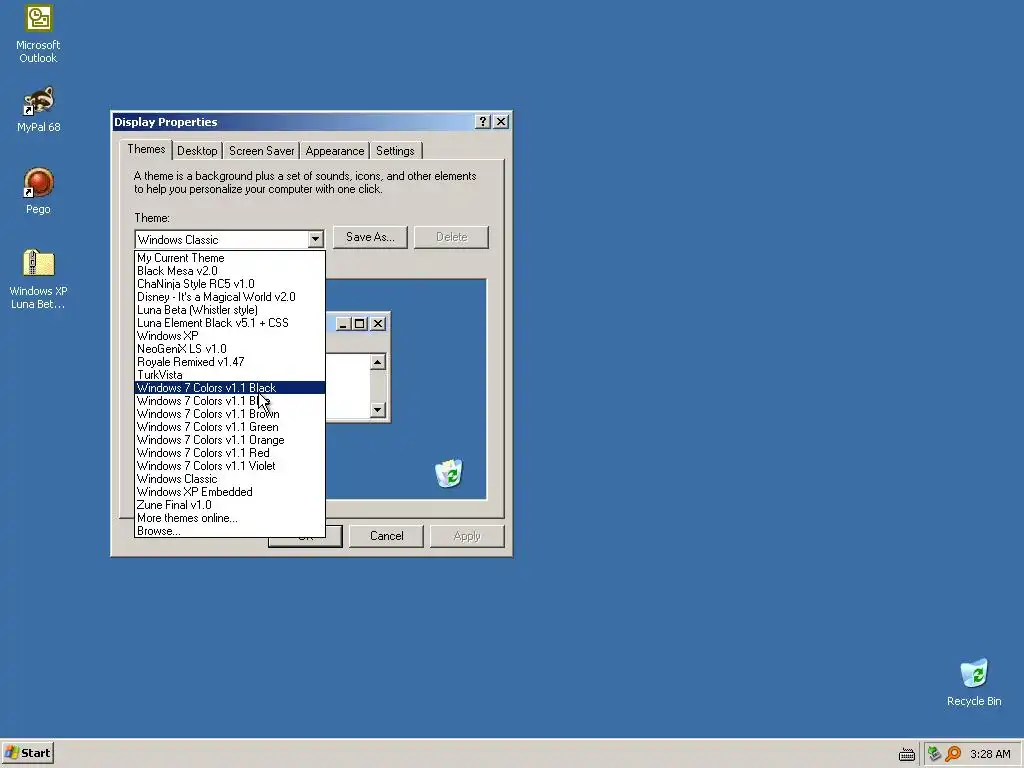The width and height of the screenshot is (1024, 768).
Task: Select Windows 7 Colors v1.1 Black
Action: coord(230,388)
